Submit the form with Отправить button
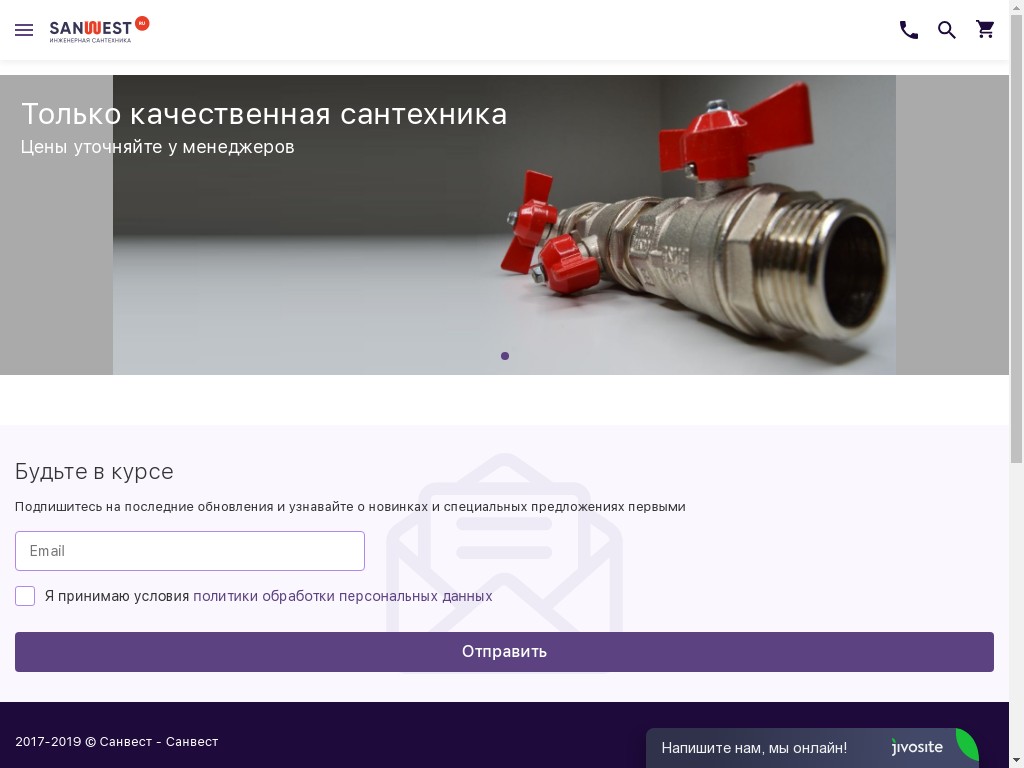The height and width of the screenshot is (768, 1024). tap(504, 652)
